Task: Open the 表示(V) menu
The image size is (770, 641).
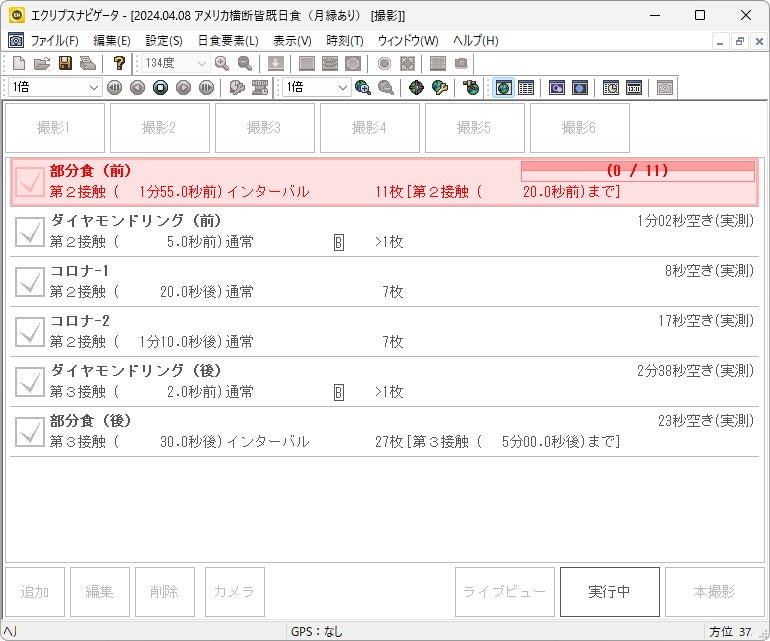Action: [292, 41]
